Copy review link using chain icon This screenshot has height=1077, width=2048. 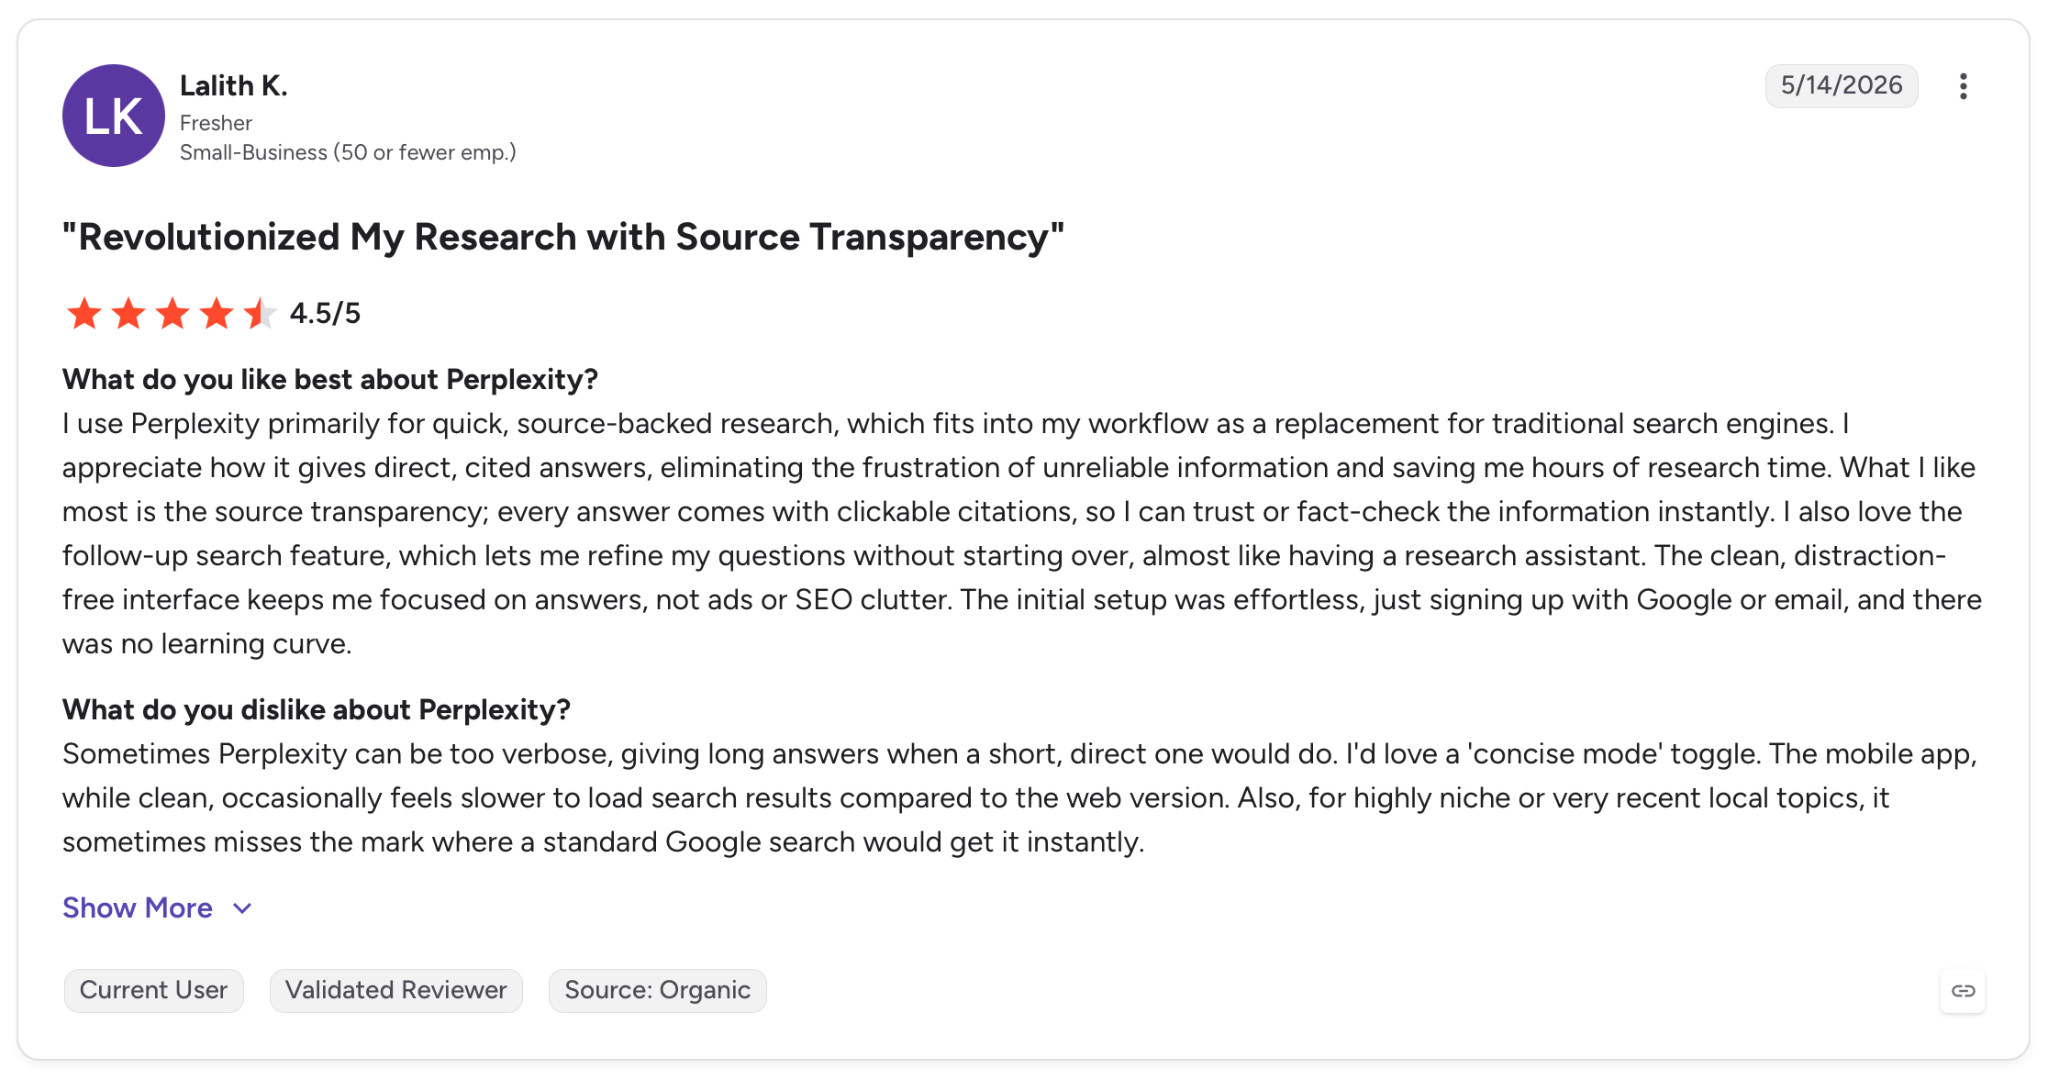point(1963,991)
